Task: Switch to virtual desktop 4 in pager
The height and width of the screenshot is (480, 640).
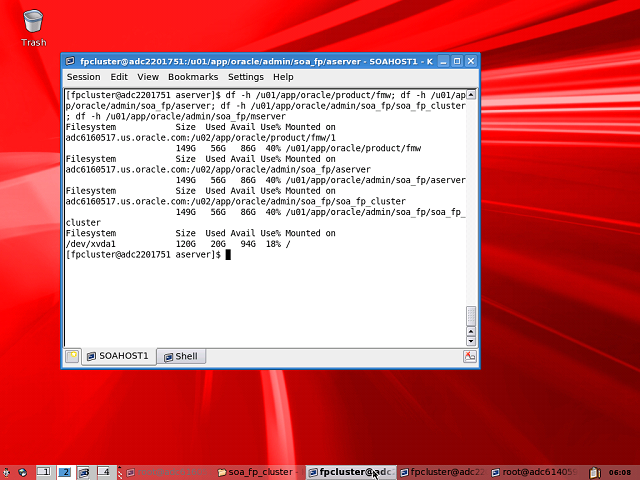Action: [x=106, y=472]
